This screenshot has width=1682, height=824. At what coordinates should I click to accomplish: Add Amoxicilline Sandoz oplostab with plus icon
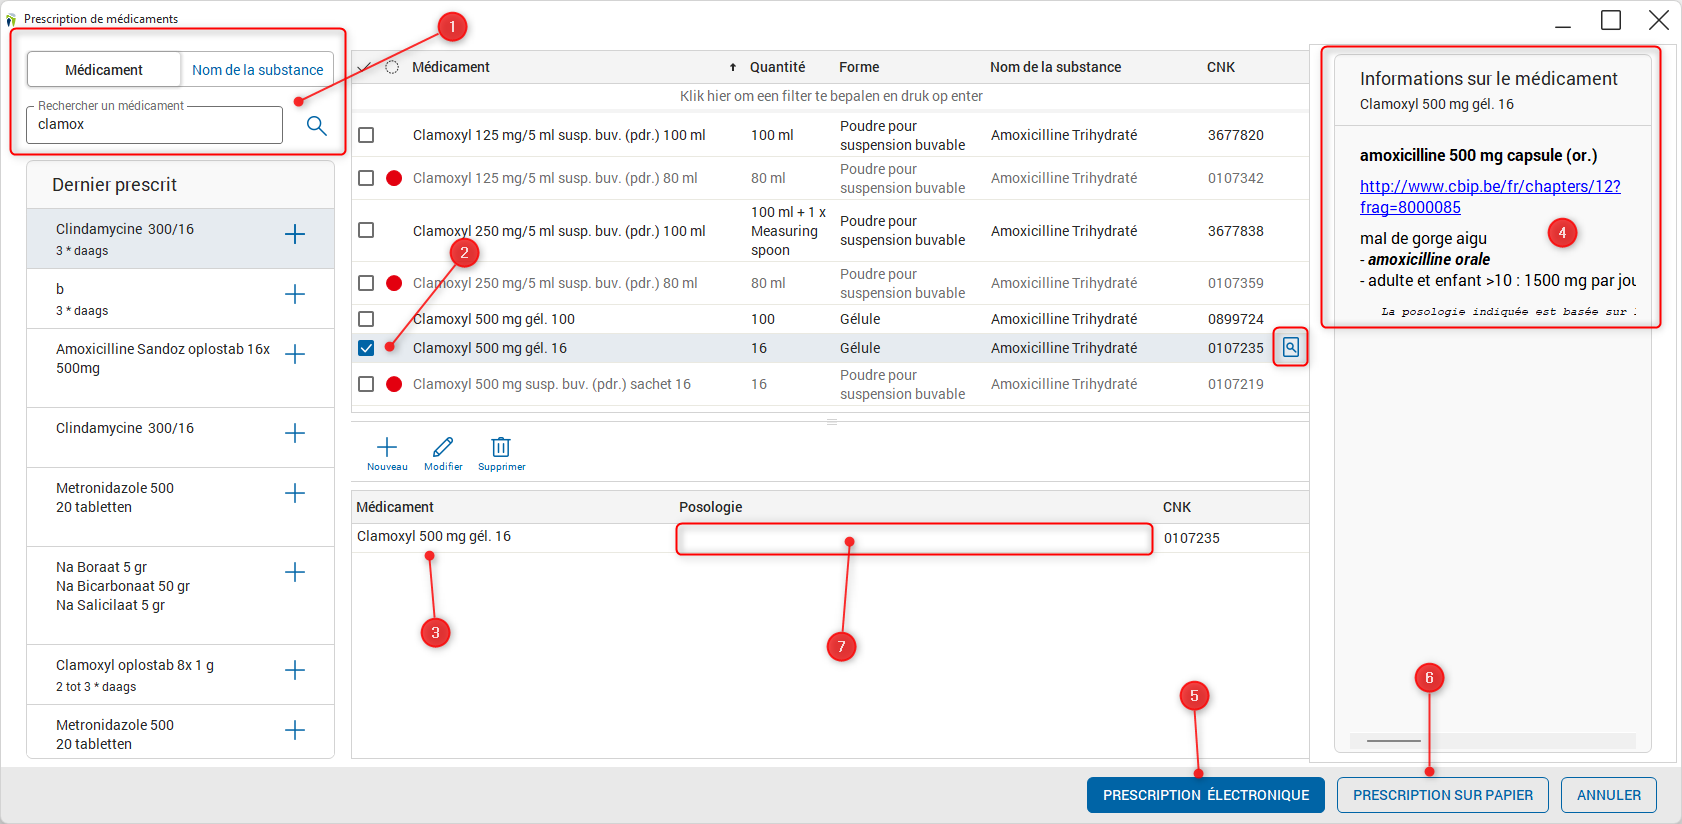(295, 354)
